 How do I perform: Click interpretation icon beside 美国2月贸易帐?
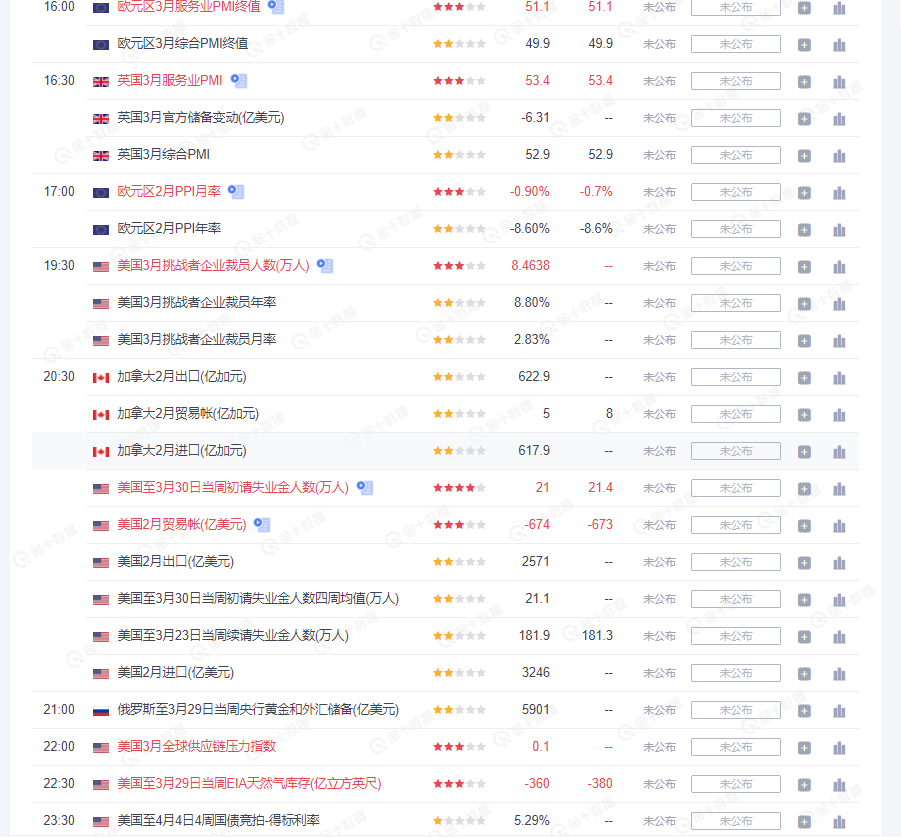[x=262, y=525]
